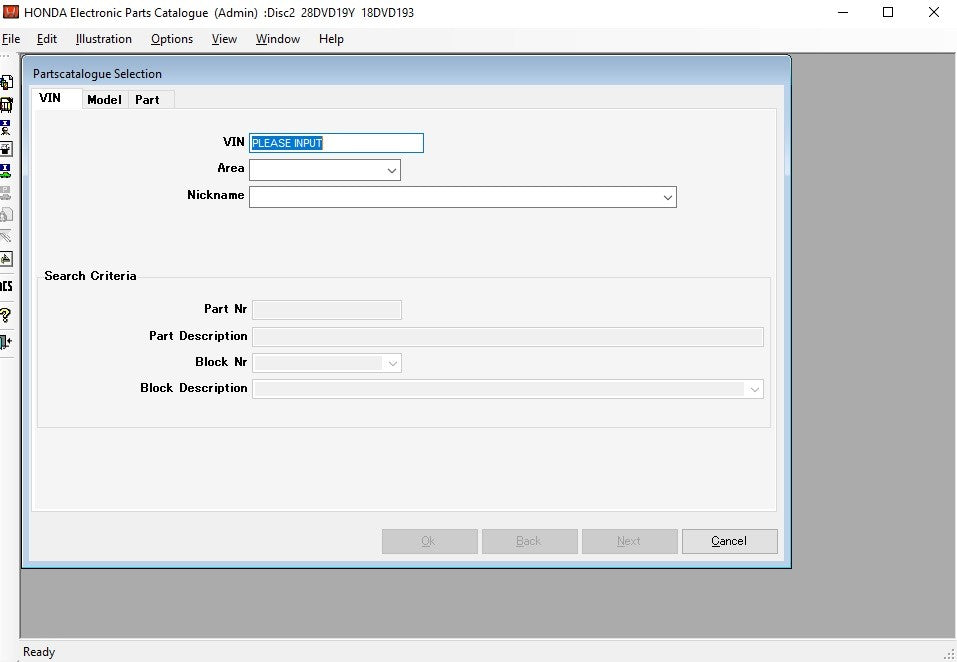
Task: Click the ACS icon in the left toolbar
Action: click(x=6, y=286)
